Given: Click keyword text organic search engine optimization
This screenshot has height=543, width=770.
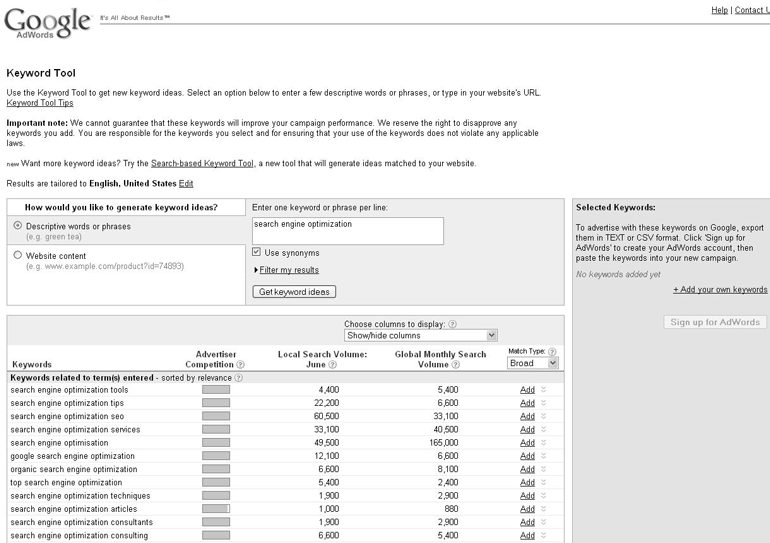Looking at the screenshot, I should (x=74, y=469).
